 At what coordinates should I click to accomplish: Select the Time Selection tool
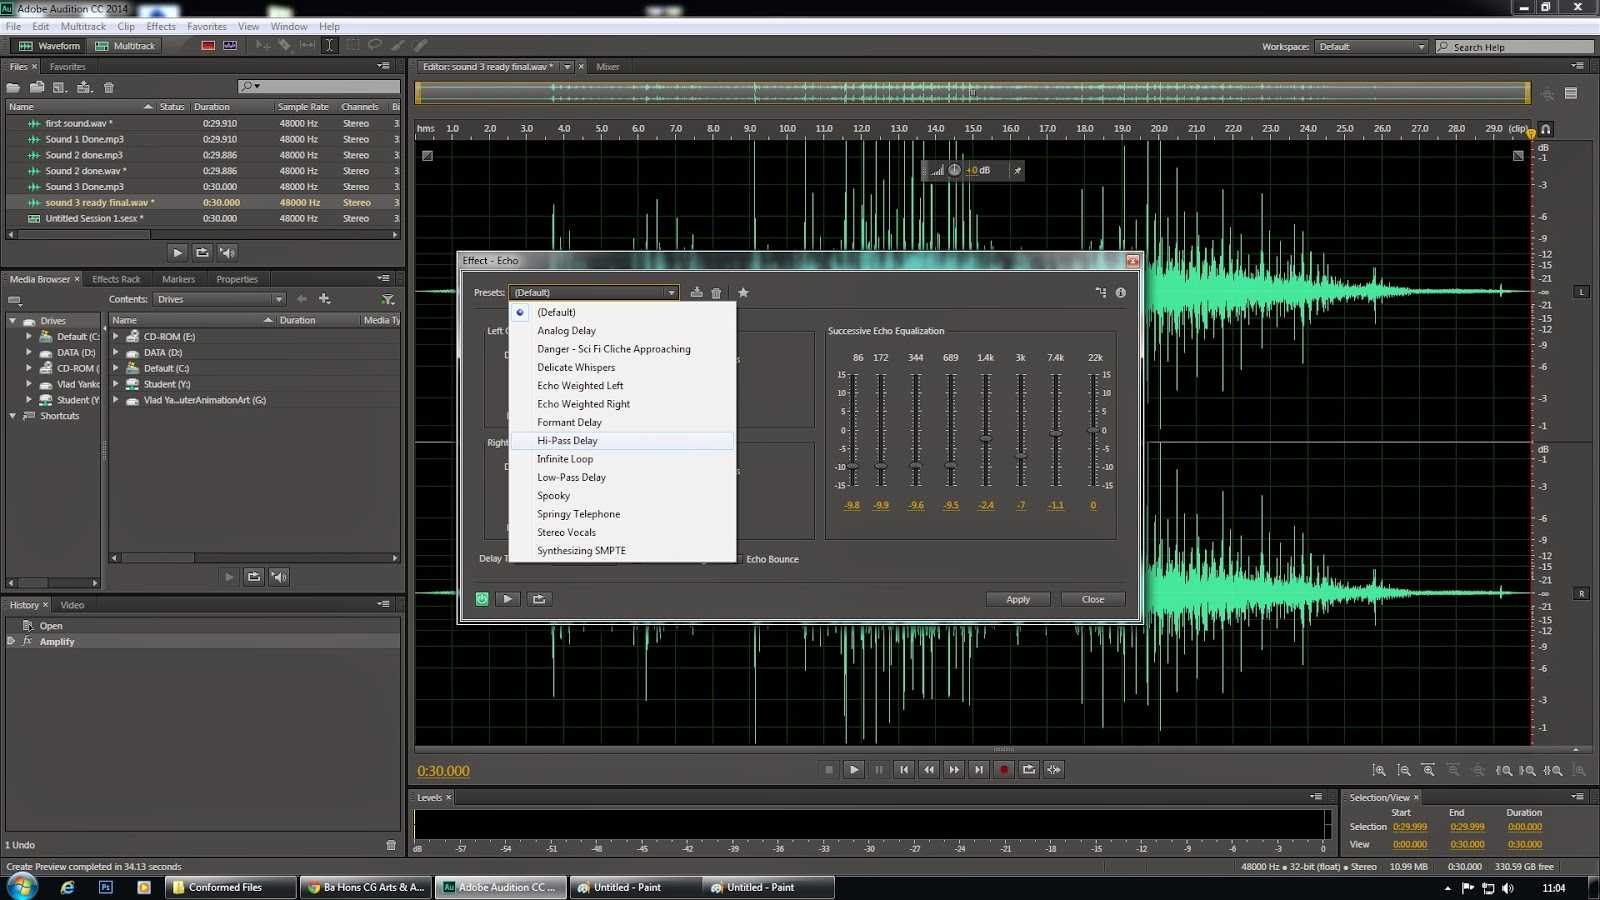[329, 45]
